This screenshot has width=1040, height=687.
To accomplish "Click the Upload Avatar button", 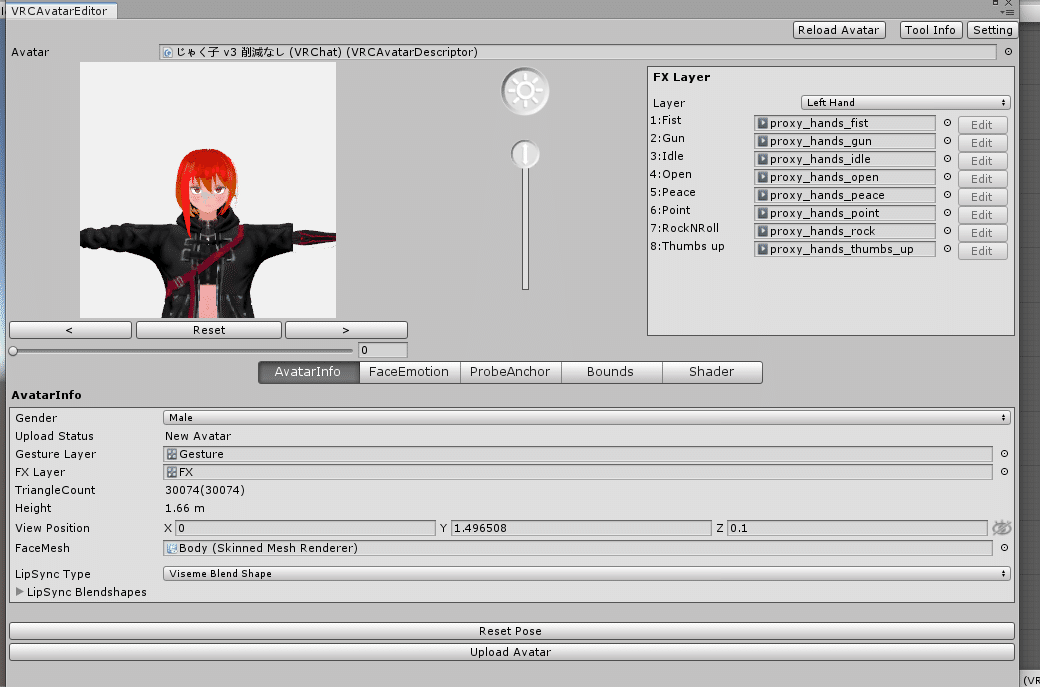I will (x=511, y=652).
